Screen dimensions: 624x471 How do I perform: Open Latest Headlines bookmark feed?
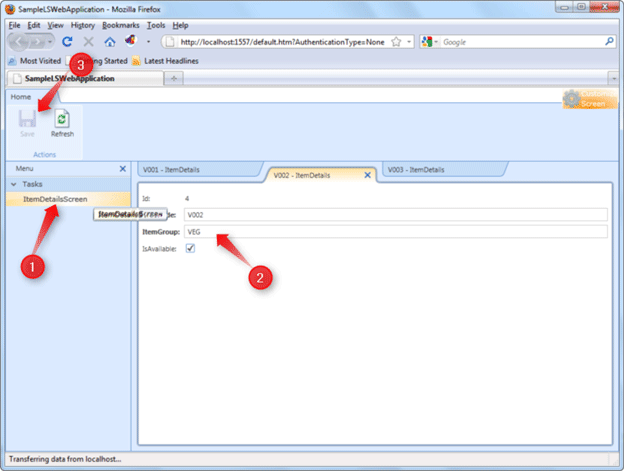[x=166, y=61]
